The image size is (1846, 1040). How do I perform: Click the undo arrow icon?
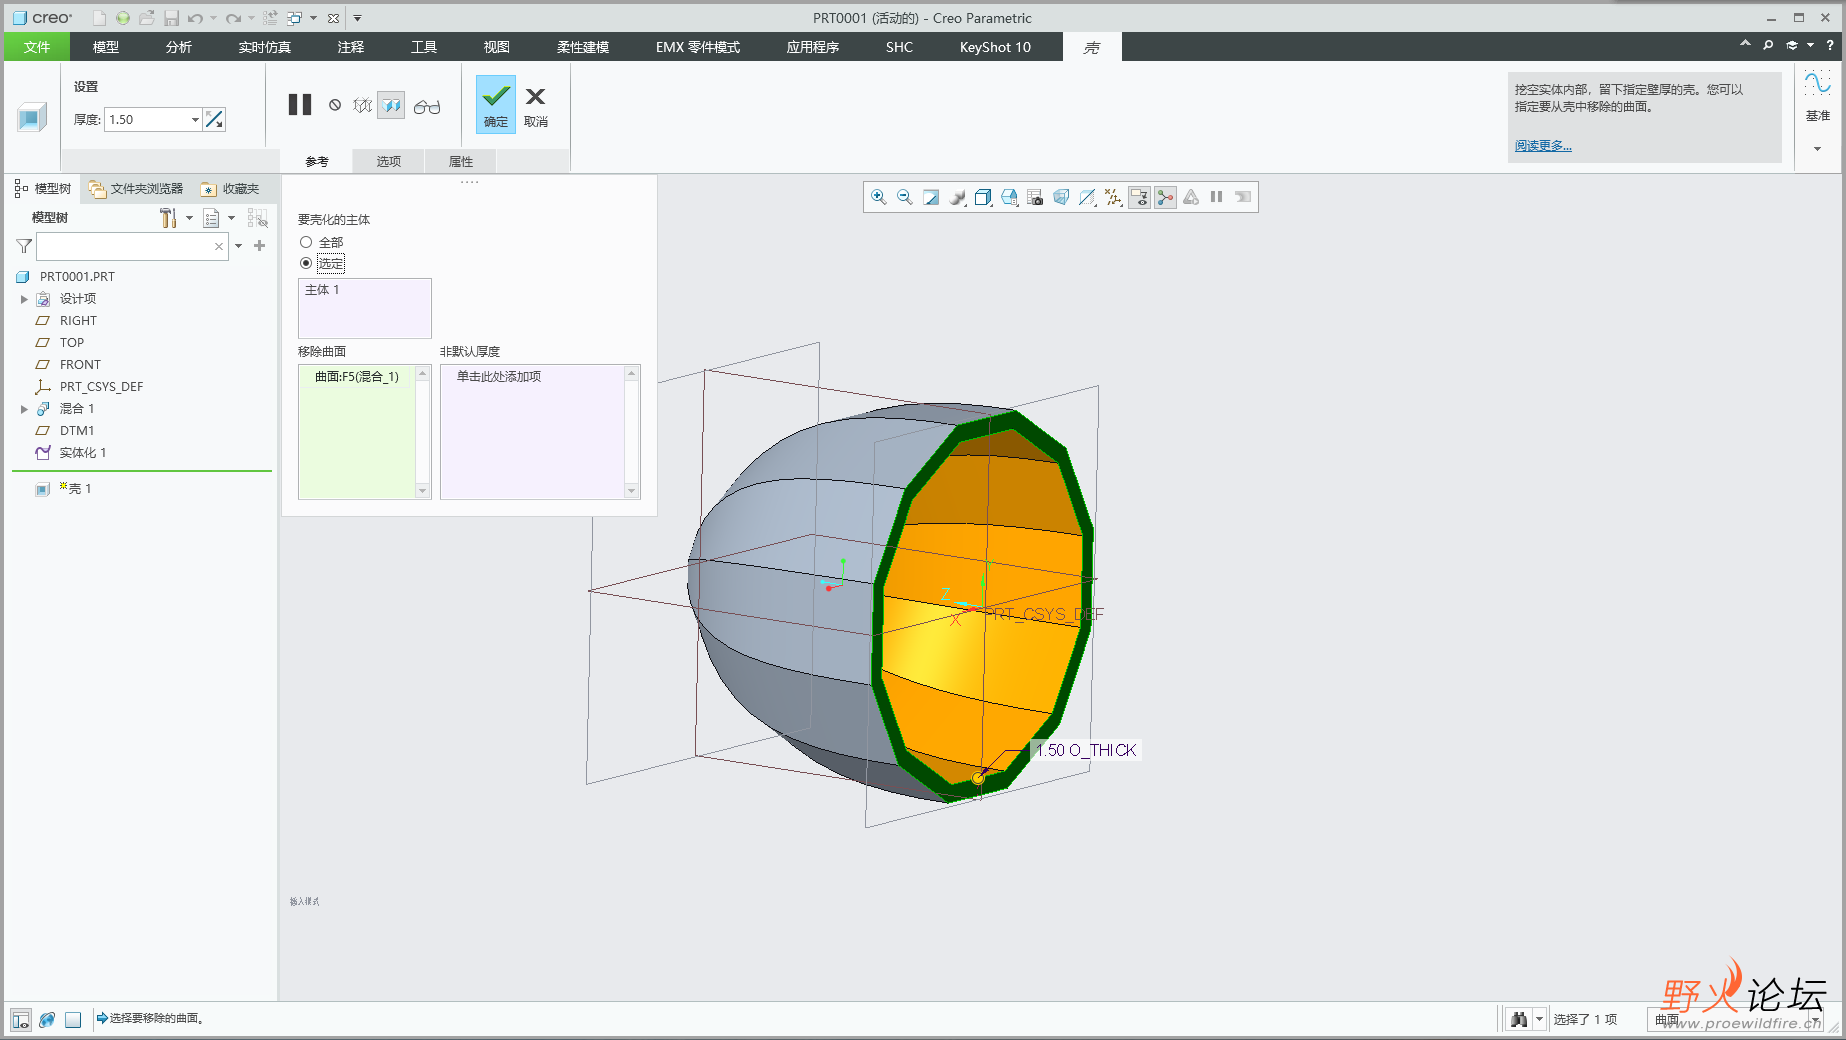tap(195, 18)
